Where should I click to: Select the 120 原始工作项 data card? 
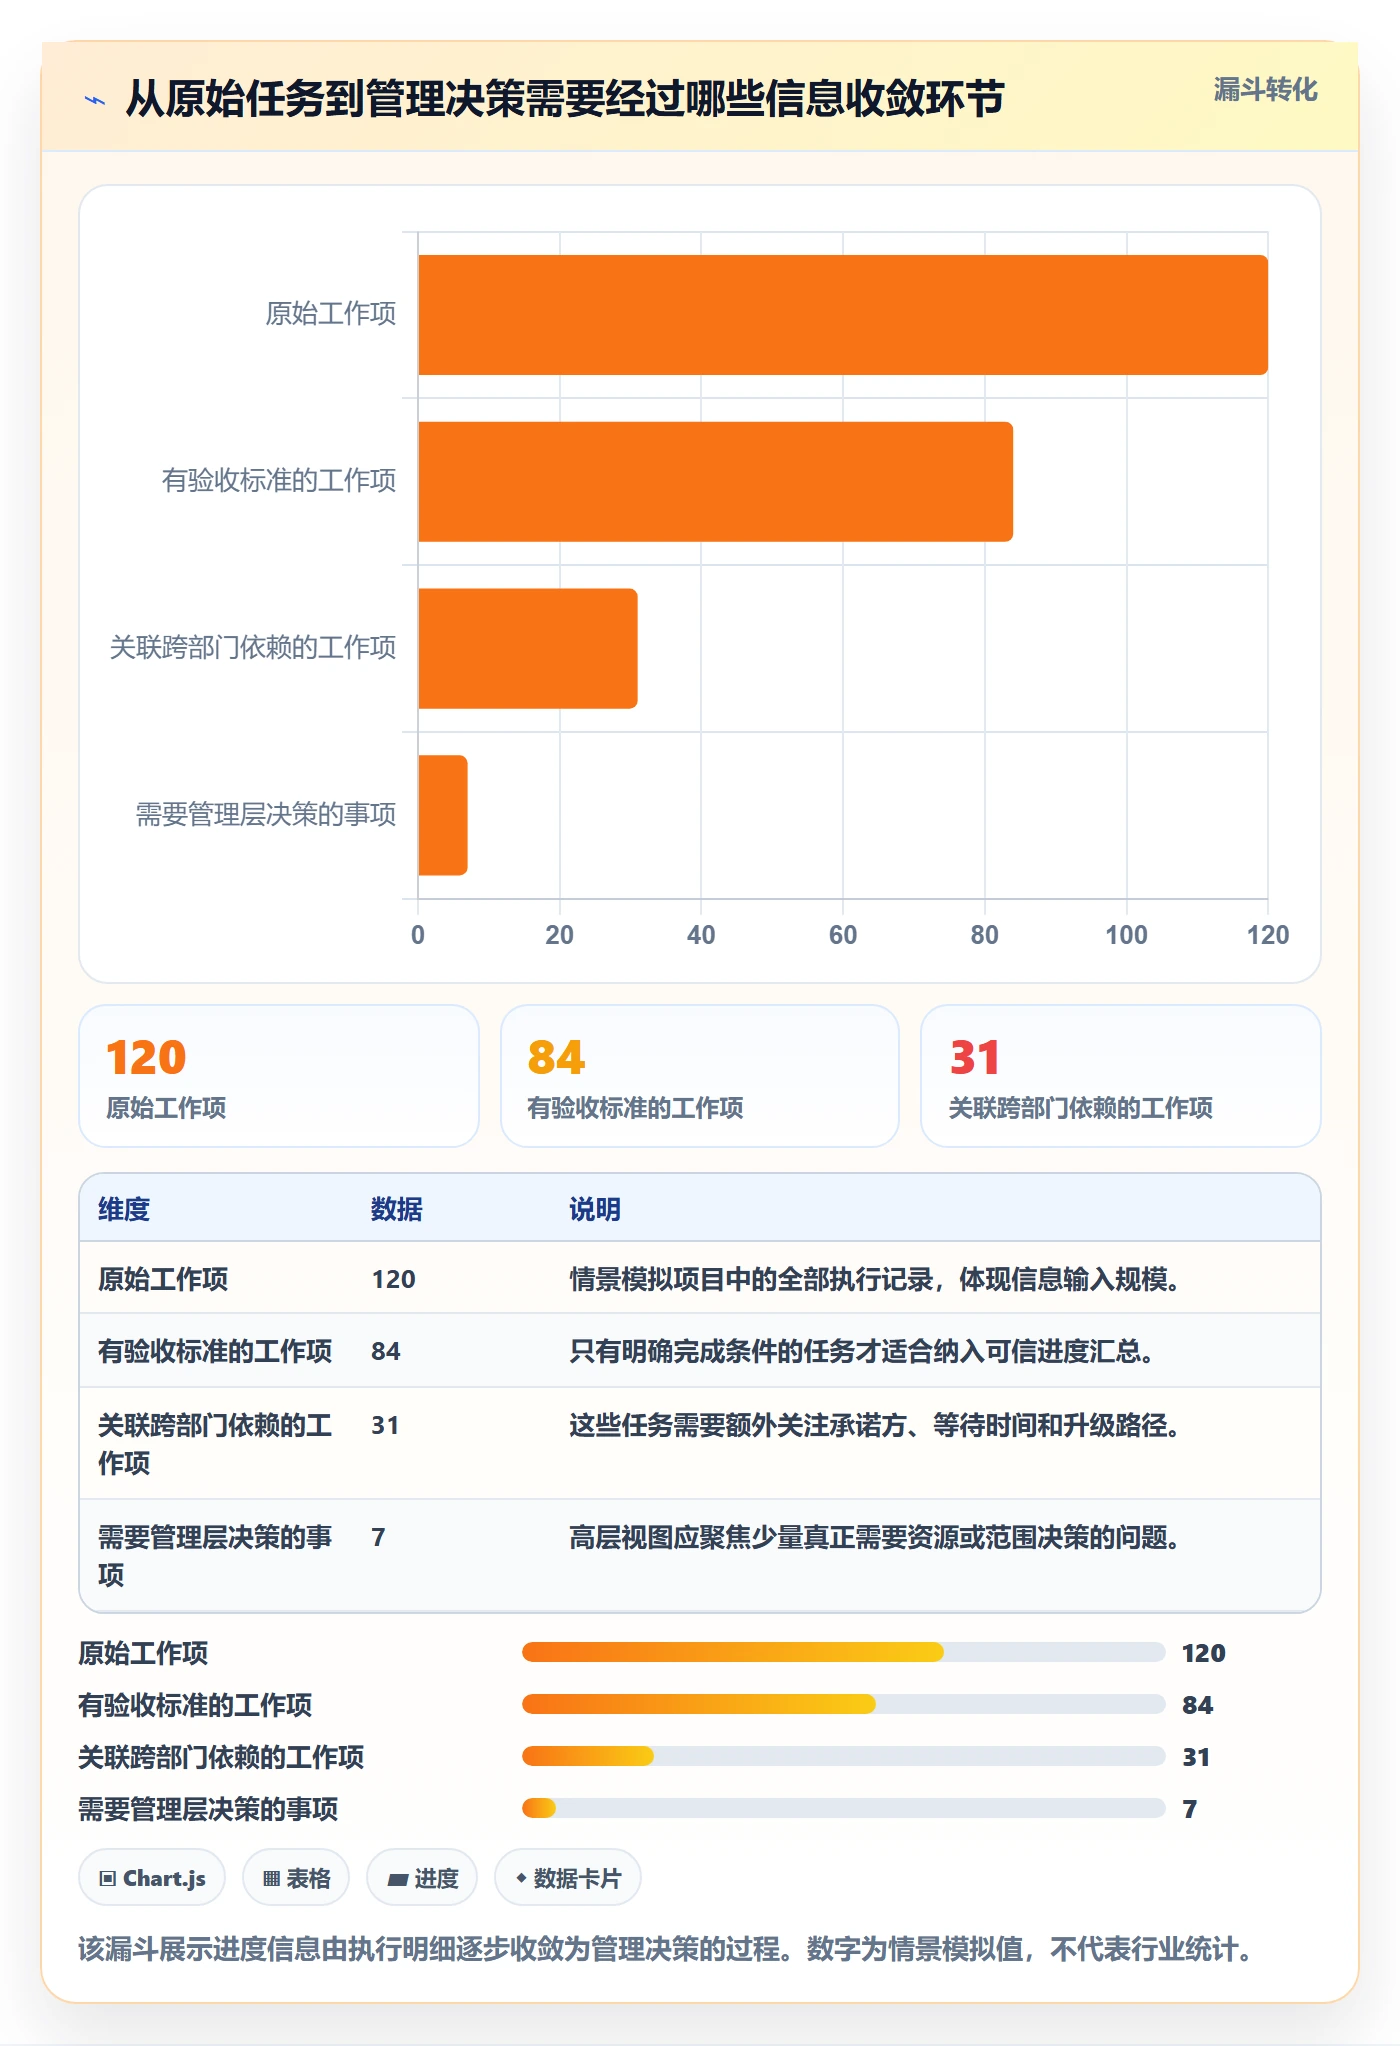tap(279, 1076)
